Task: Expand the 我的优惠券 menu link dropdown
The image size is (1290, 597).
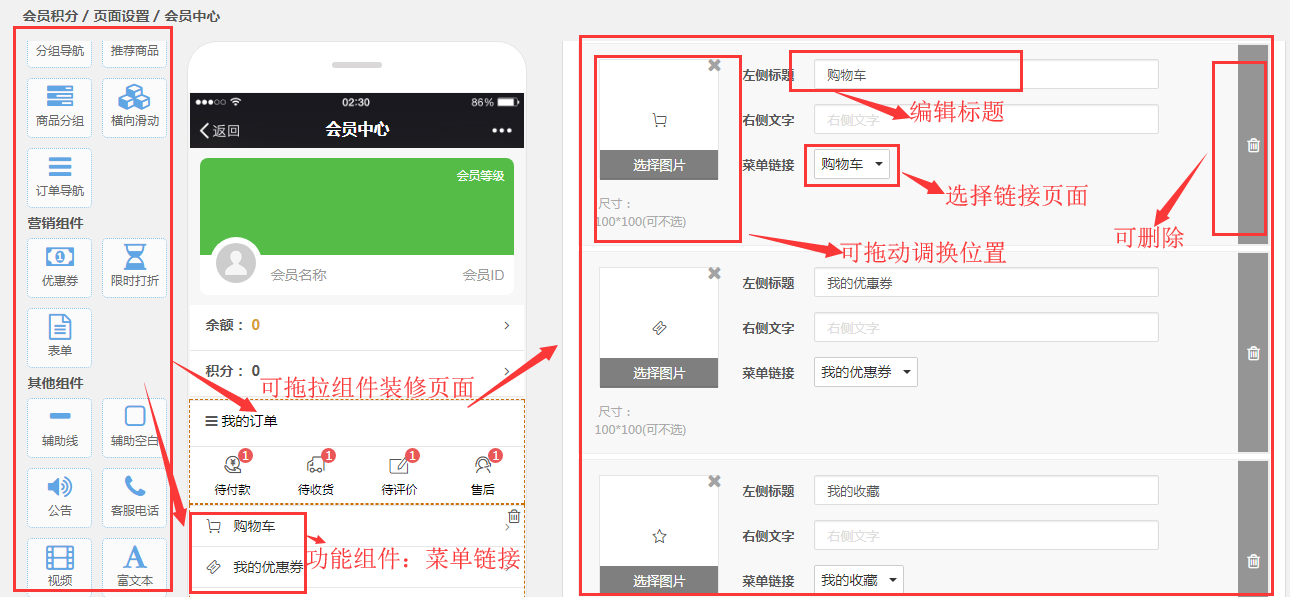Action: coord(865,372)
